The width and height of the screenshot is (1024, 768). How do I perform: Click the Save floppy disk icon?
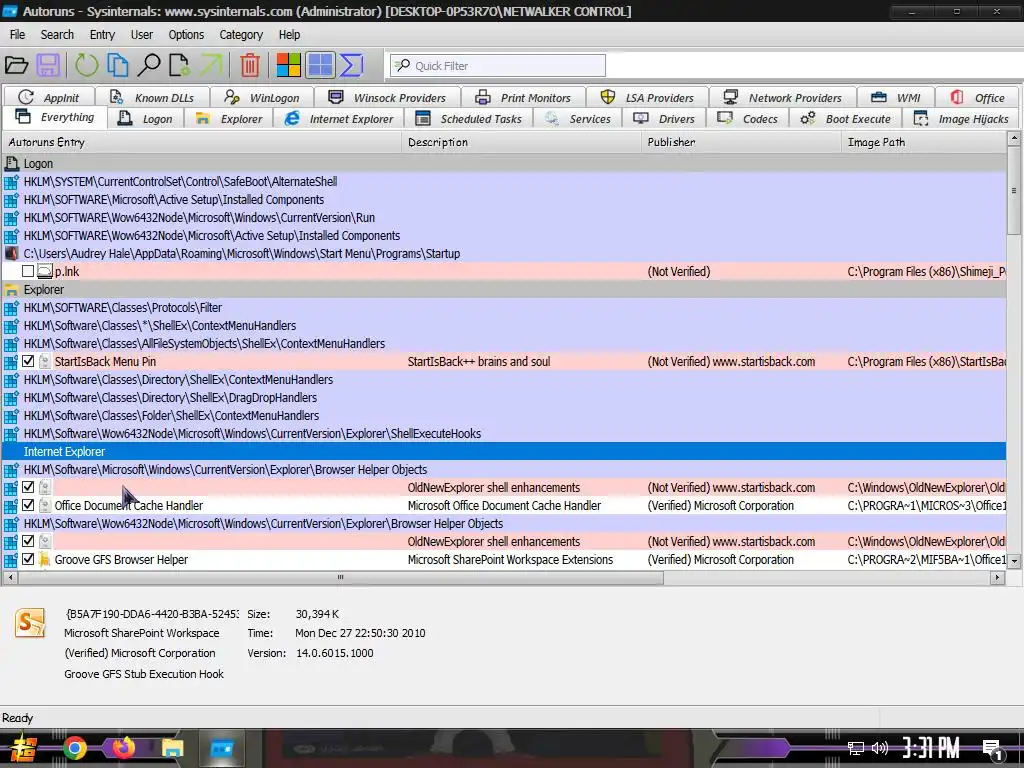click(x=48, y=65)
